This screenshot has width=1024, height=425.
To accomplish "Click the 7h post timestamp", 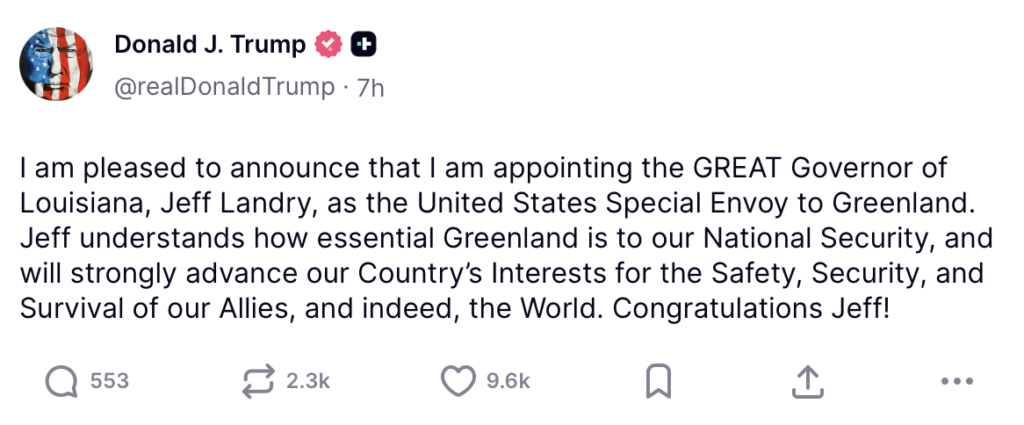I will [369, 87].
